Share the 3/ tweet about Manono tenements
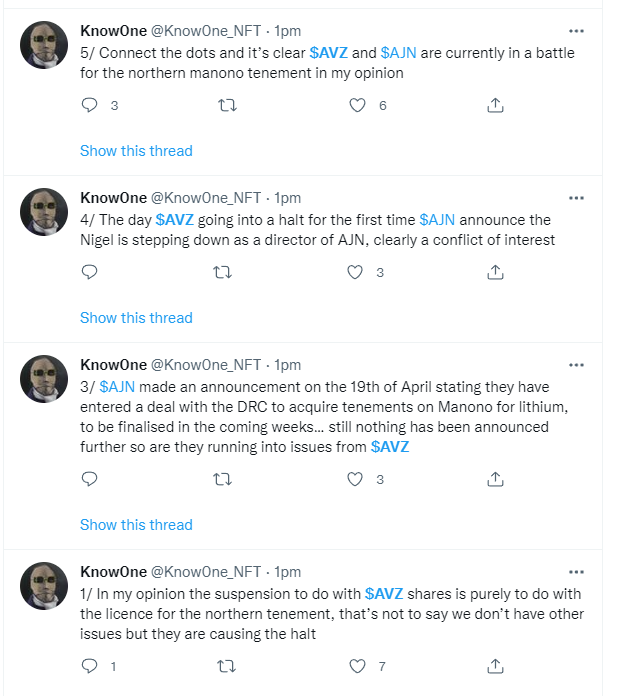Image resolution: width=628 pixels, height=696 pixels. coord(494,479)
